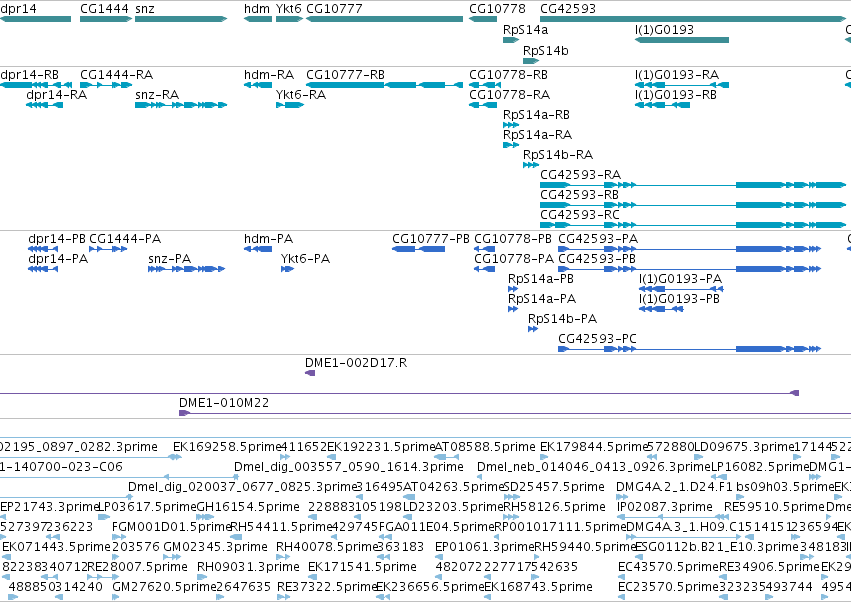Open transcript dpr14-RA label
851x602 pixels.
(x=56, y=95)
